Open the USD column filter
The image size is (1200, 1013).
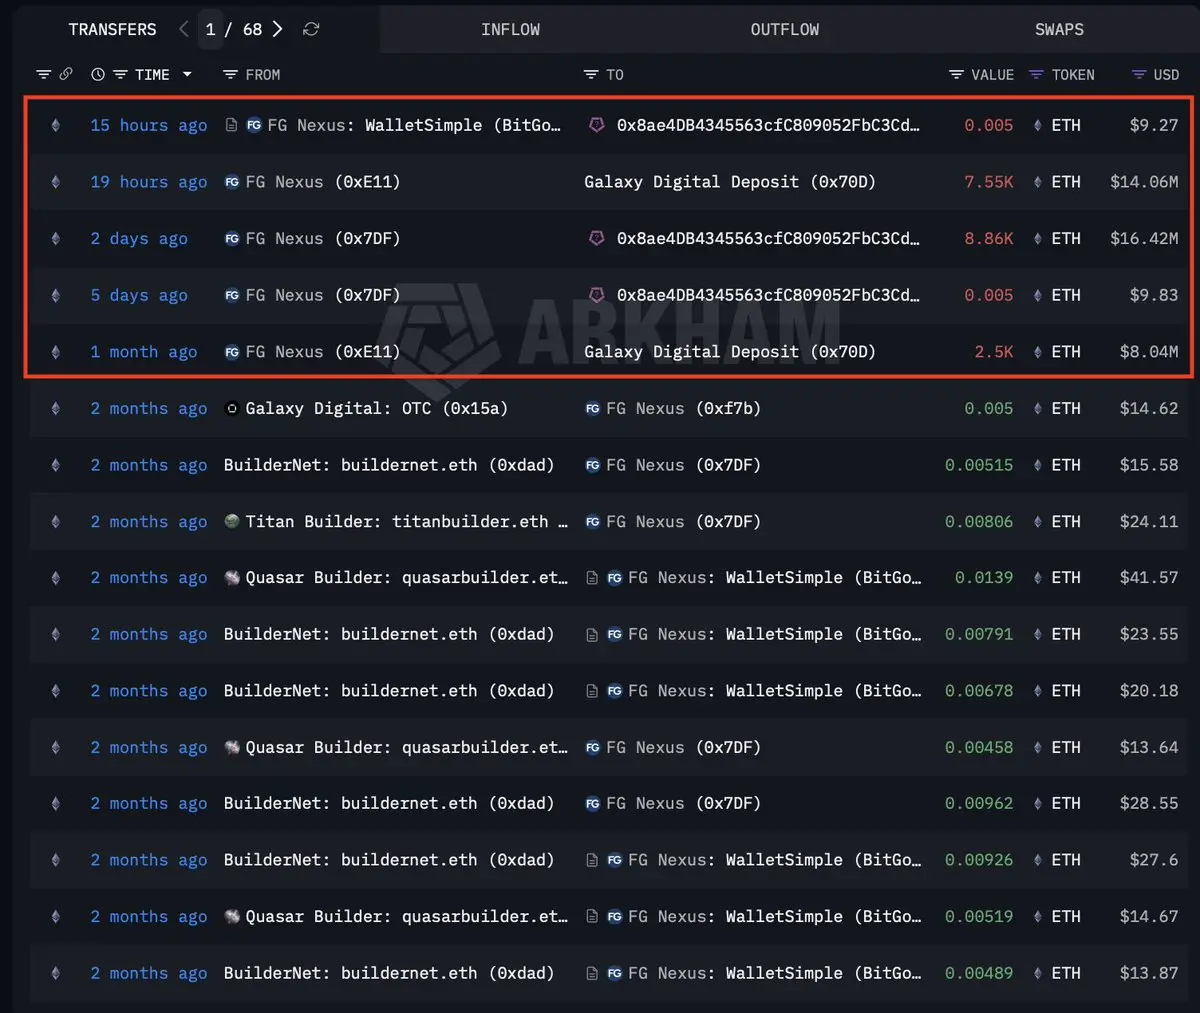coord(1138,75)
